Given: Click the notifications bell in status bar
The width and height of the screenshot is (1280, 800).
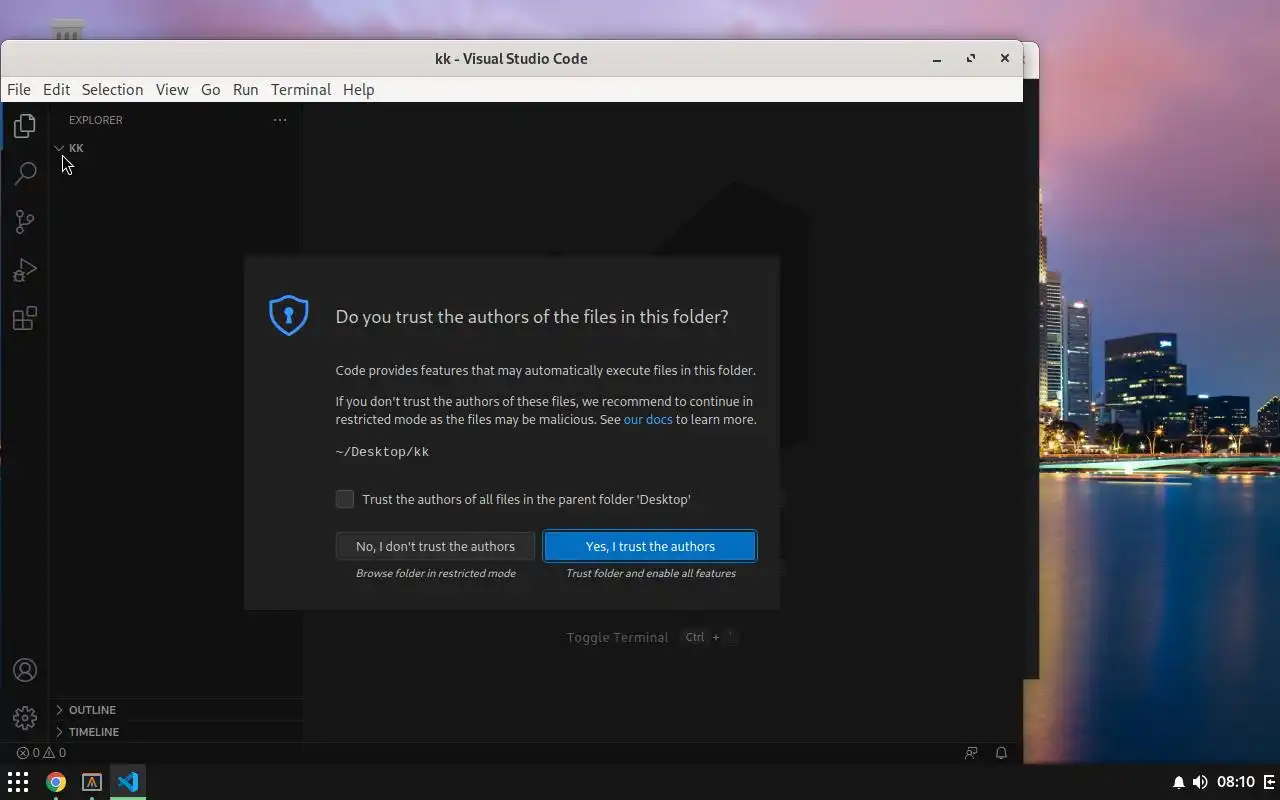Looking at the screenshot, I should (1001, 753).
